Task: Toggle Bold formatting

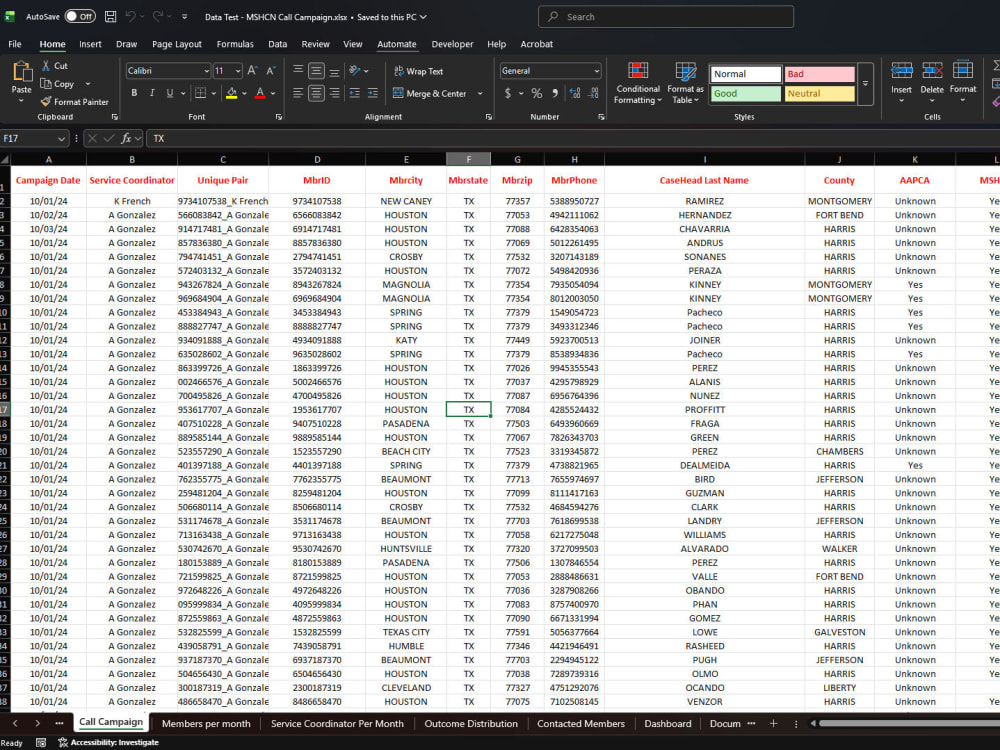Action: tap(134, 93)
